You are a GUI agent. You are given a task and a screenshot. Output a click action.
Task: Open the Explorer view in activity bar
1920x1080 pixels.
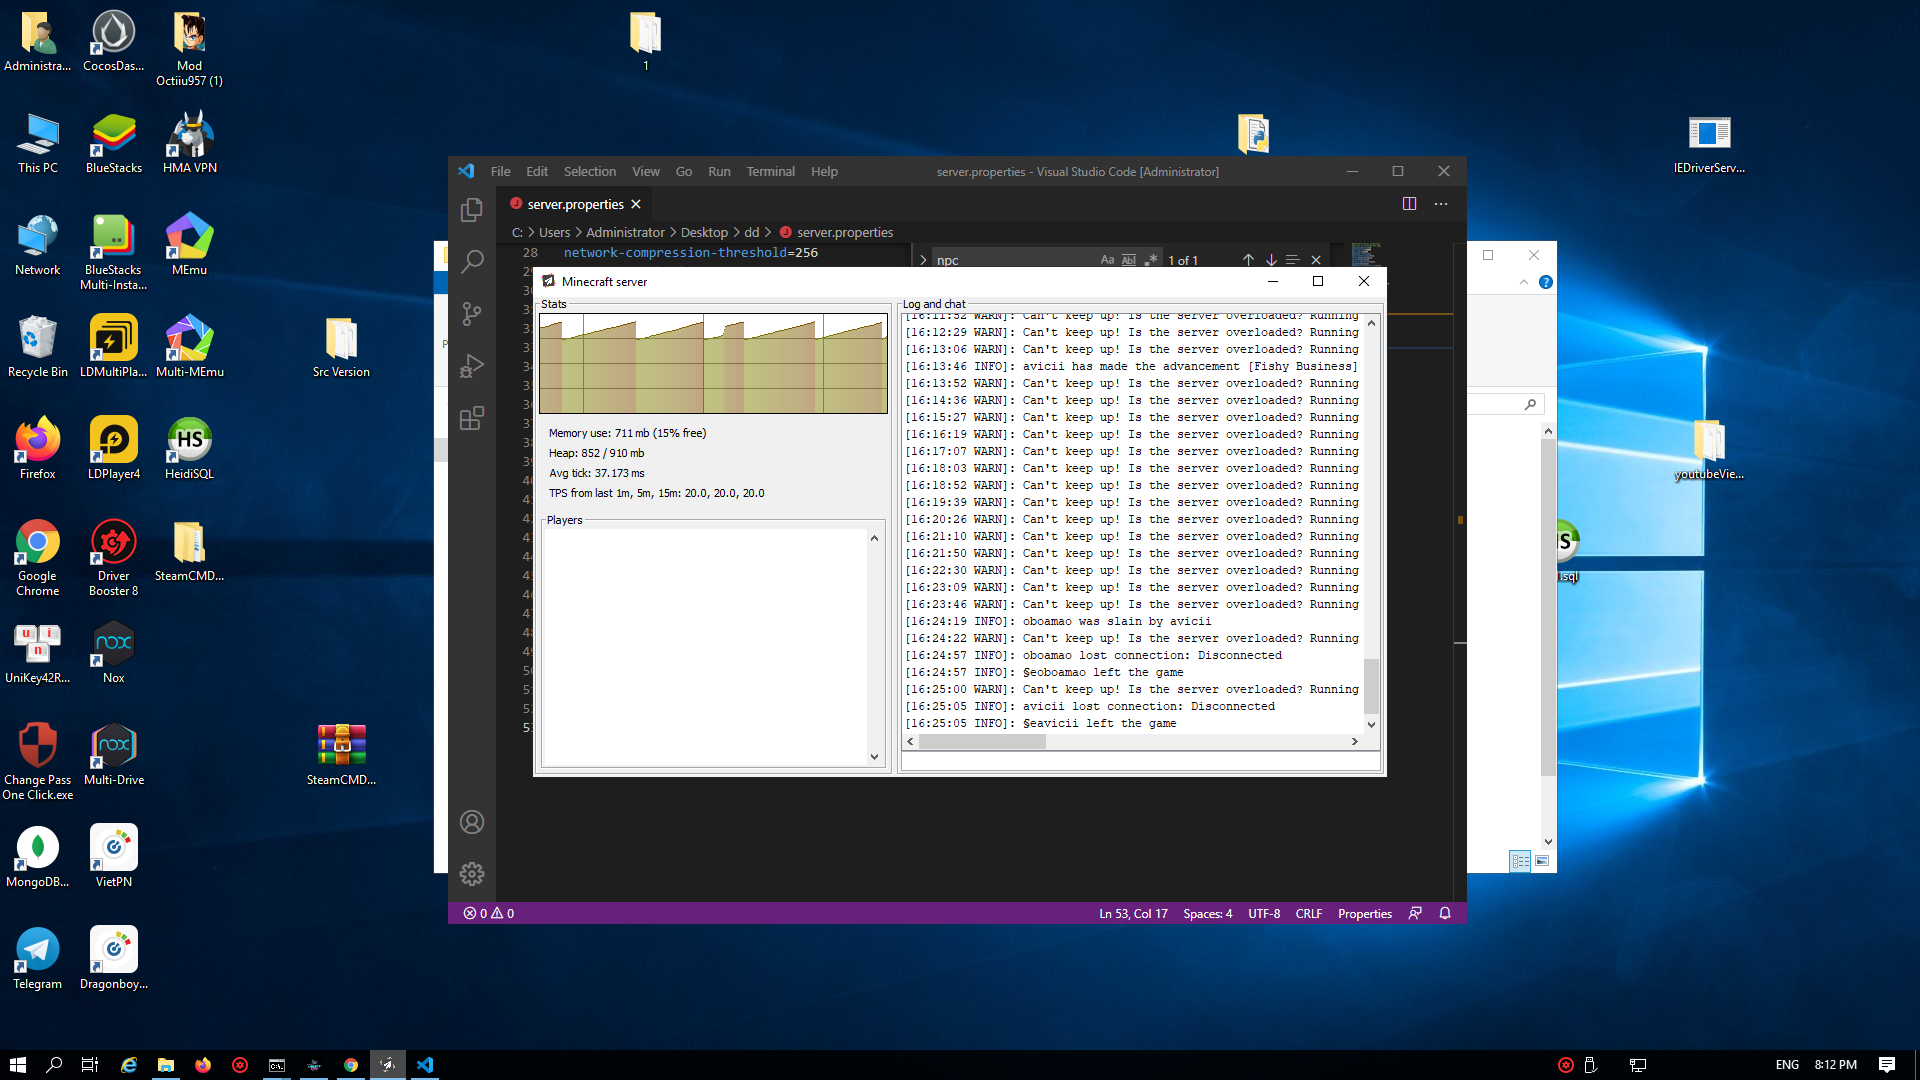472,210
